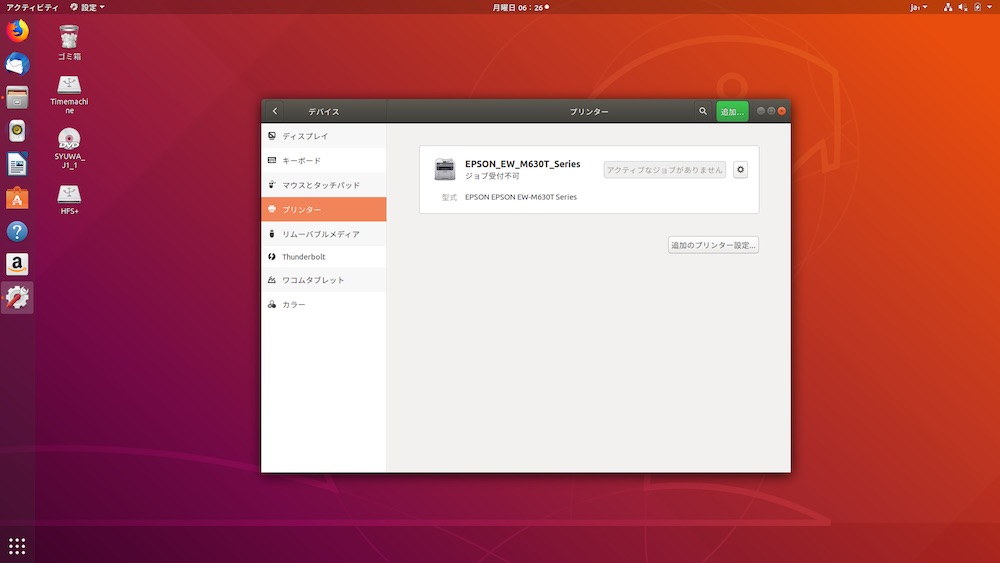Open the Ja input source dropdown
The width and height of the screenshot is (1000, 563).
[x=918, y=7]
